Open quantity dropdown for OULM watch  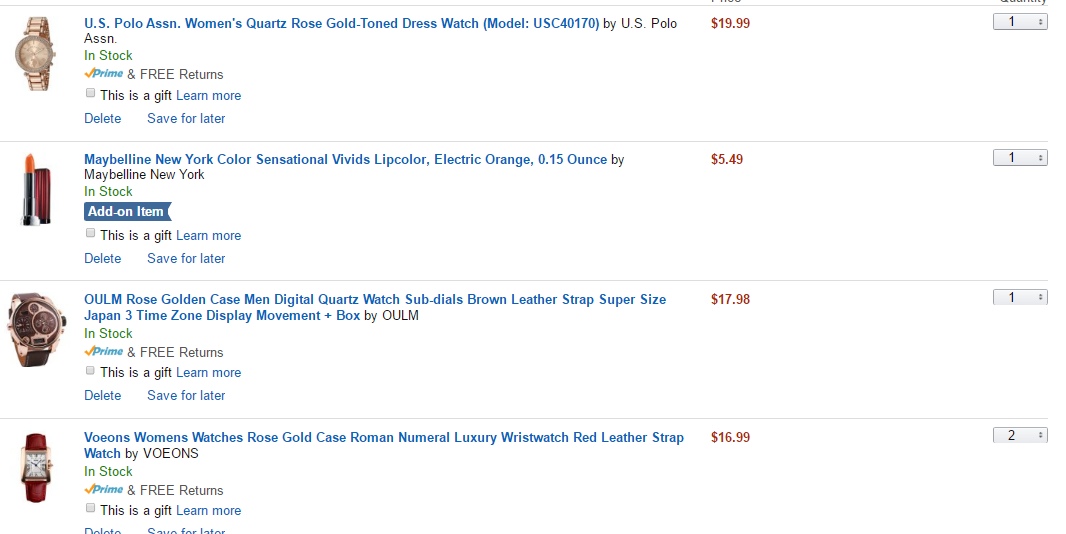(1020, 298)
